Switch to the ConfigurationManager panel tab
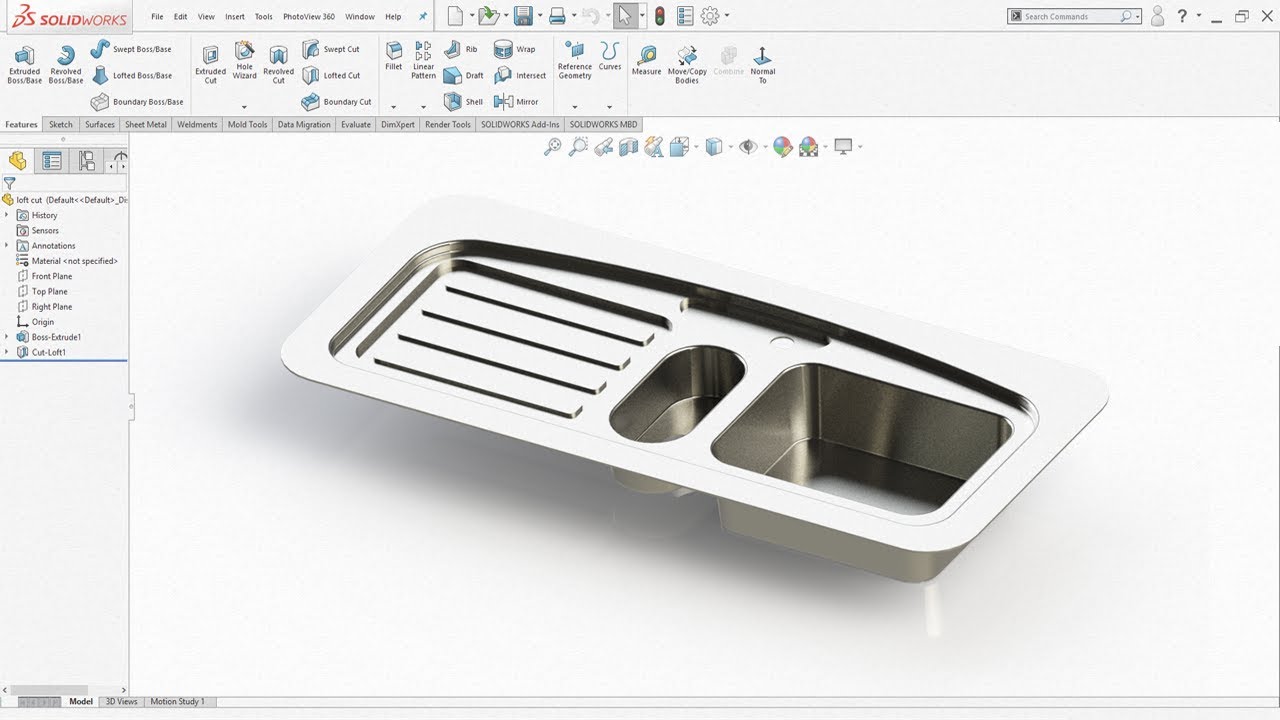Image resolution: width=1280 pixels, height=720 pixels. (87, 161)
